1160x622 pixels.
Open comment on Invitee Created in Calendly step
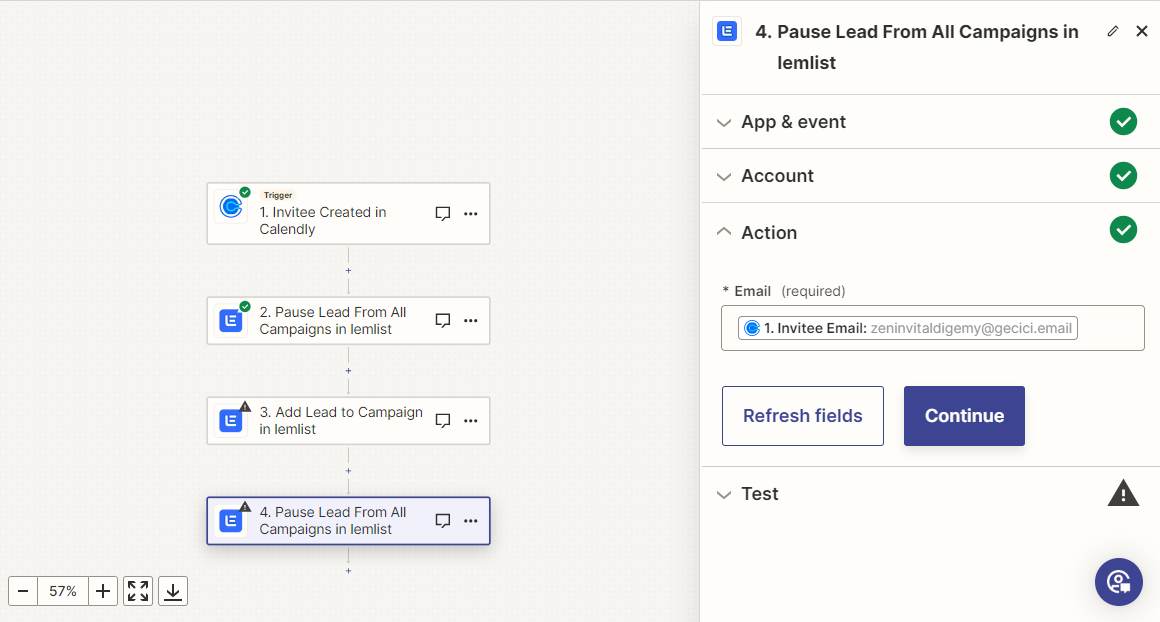[442, 214]
